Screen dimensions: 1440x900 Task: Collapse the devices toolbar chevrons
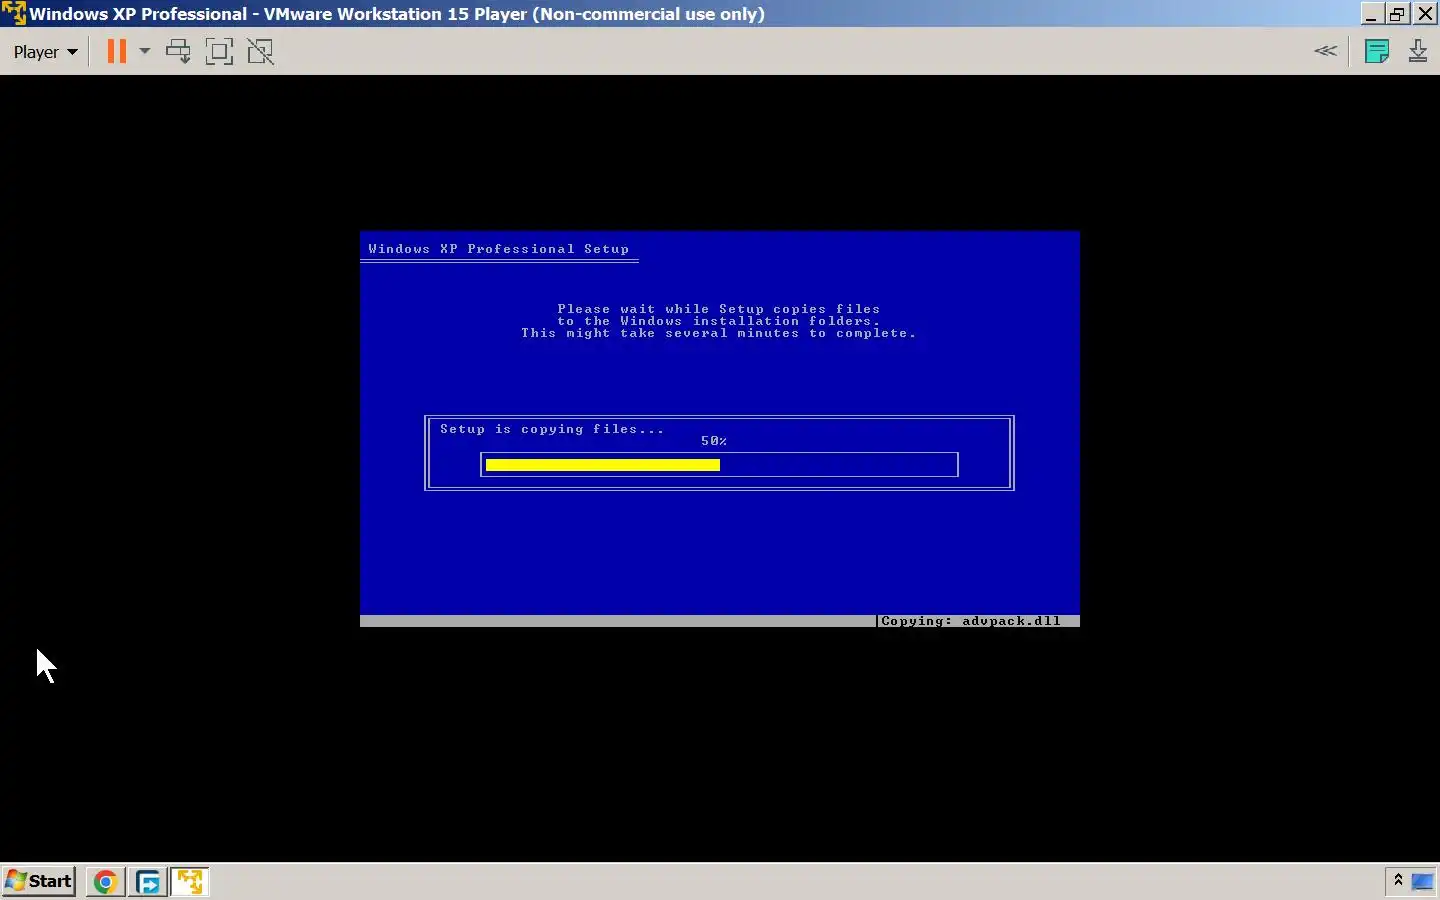[x=1326, y=51]
